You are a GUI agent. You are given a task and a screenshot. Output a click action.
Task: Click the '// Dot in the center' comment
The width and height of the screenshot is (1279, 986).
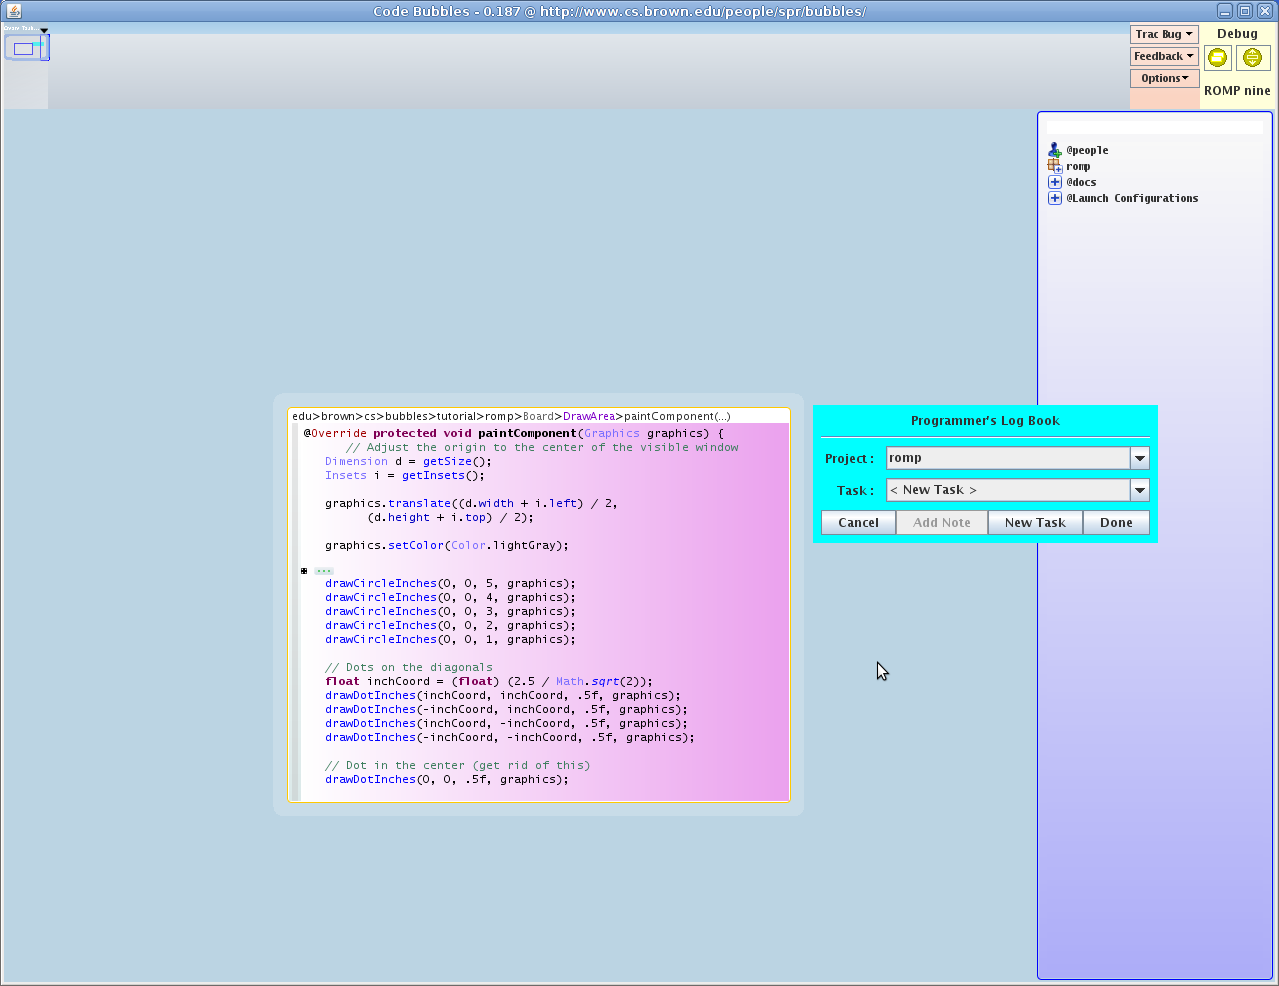[x=457, y=765]
